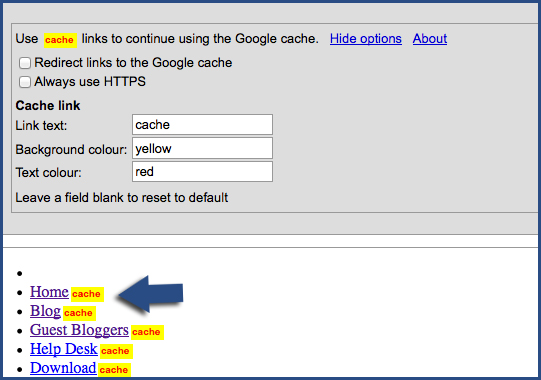Click the cache link beside Help Desk
Viewport: 541px width, 380px height.
point(115,351)
